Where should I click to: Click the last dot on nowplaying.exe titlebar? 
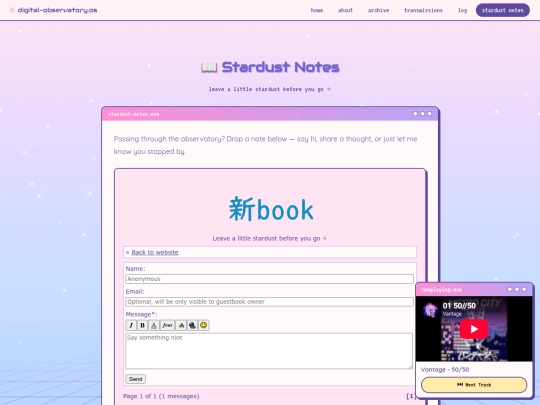[x=524, y=289]
